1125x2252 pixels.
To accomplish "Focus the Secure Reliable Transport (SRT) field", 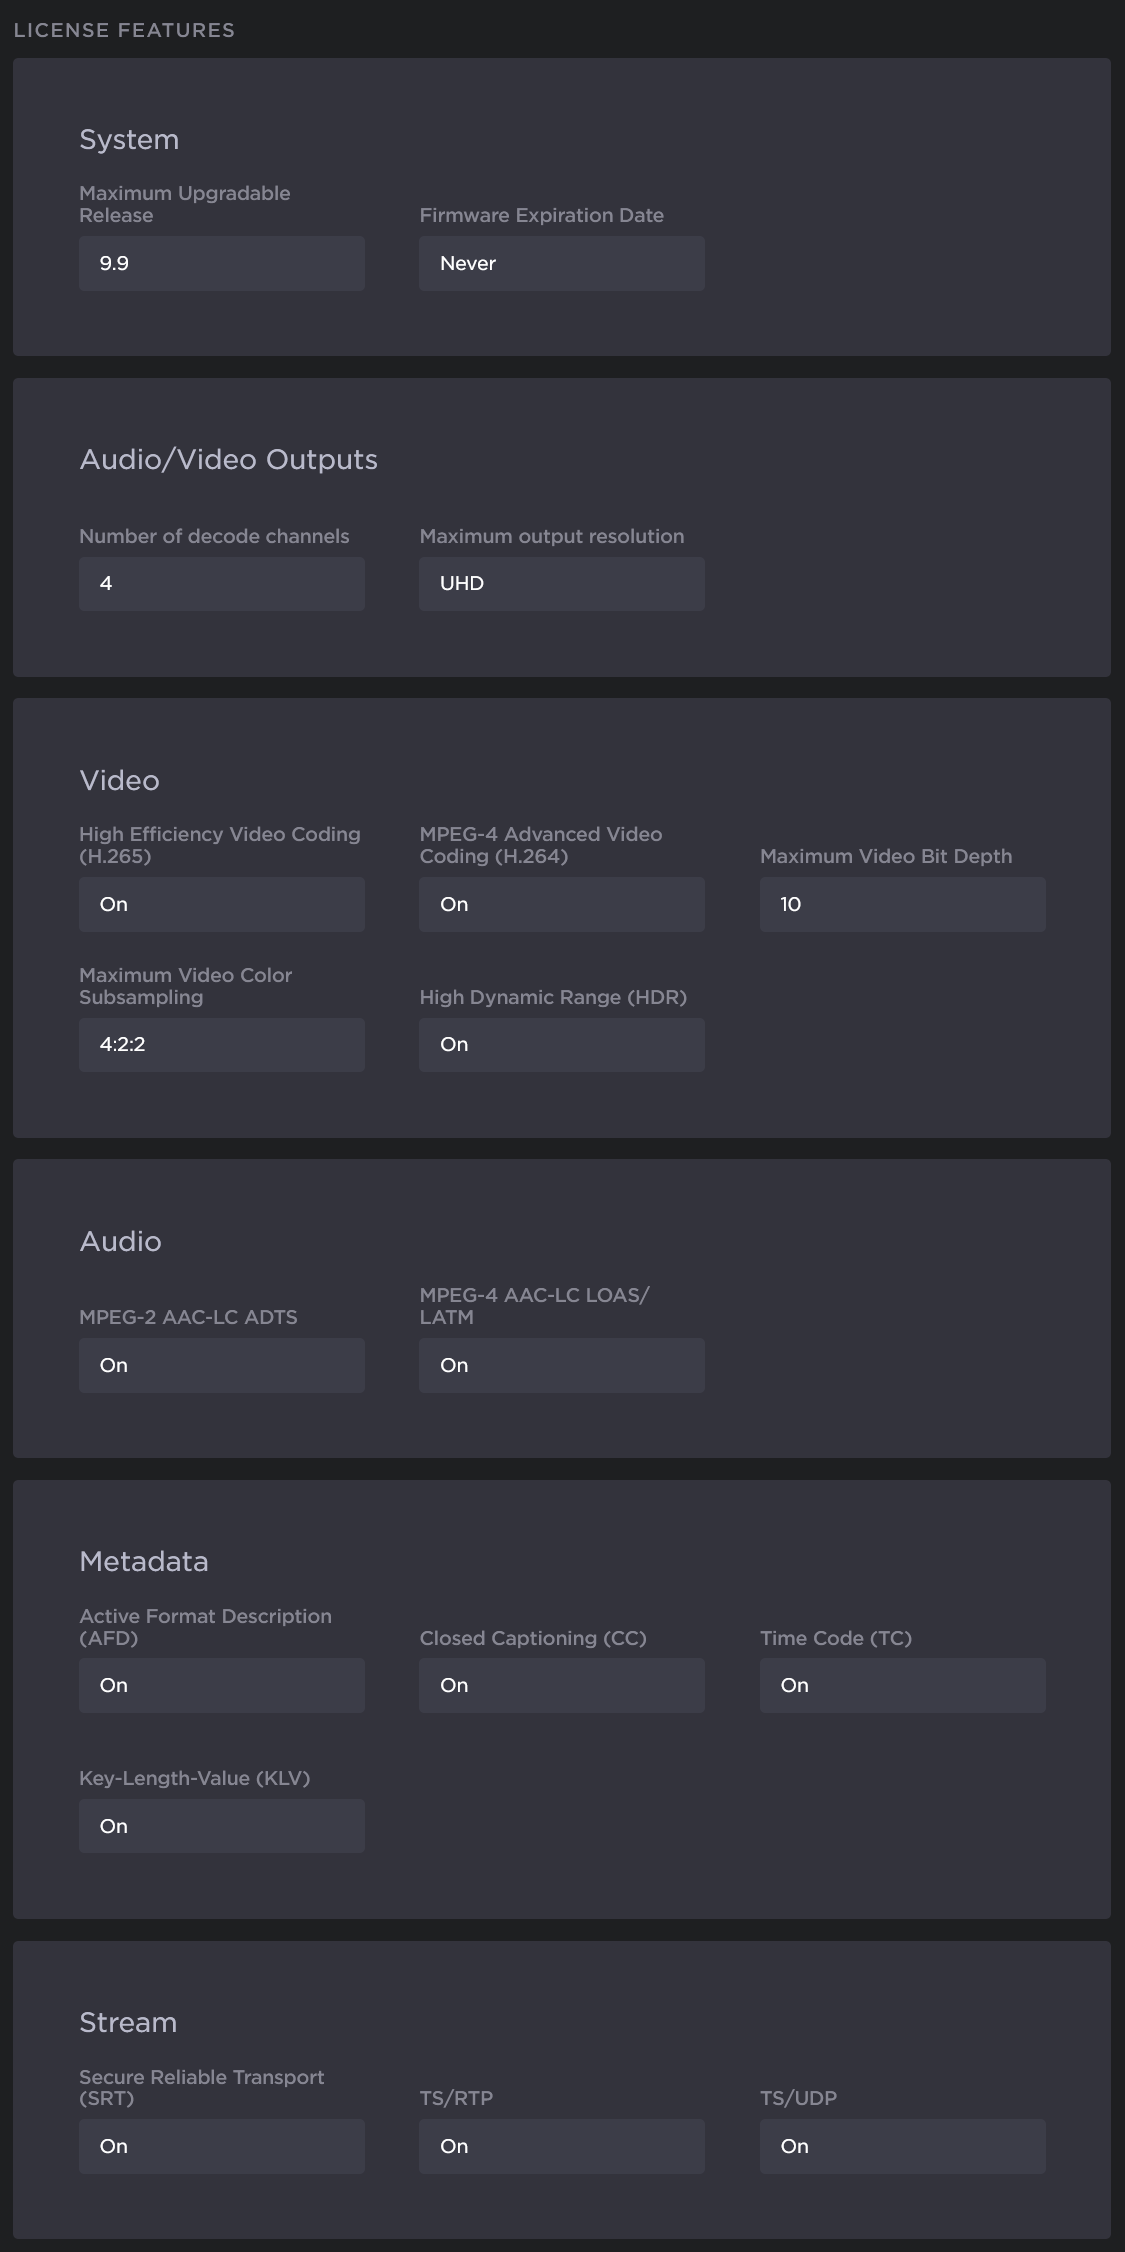I will tap(221, 2146).
